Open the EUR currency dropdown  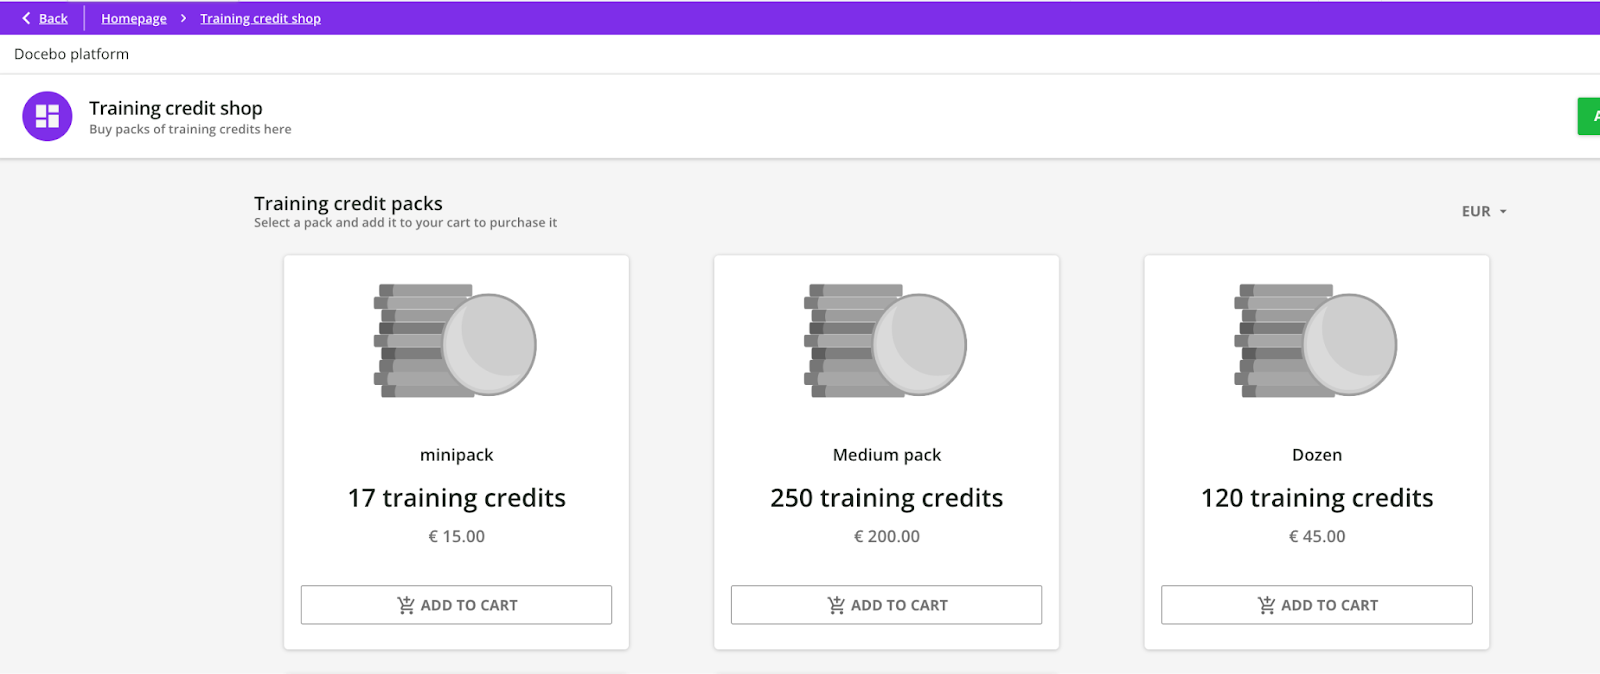1476,211
